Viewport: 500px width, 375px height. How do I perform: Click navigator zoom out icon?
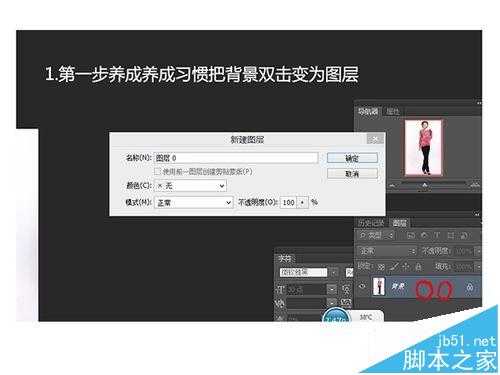(x=393, y=185)
